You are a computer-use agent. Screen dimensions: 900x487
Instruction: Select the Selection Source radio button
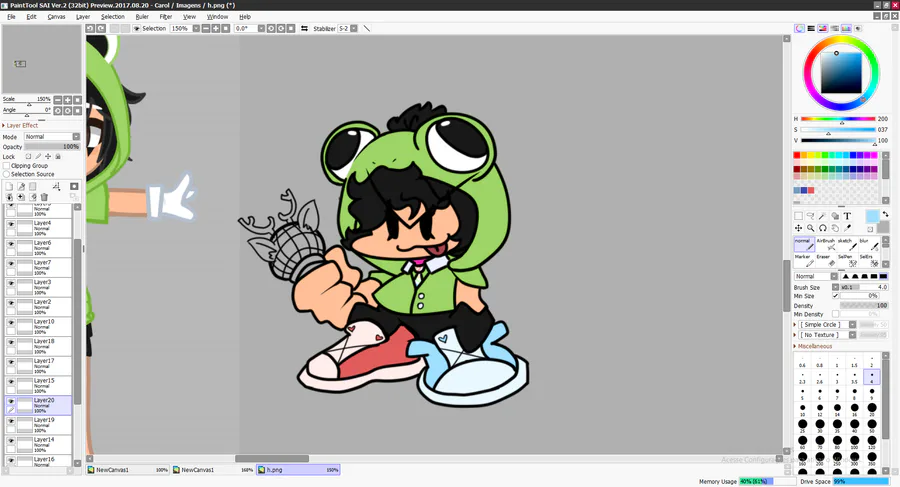click(6, 174)
